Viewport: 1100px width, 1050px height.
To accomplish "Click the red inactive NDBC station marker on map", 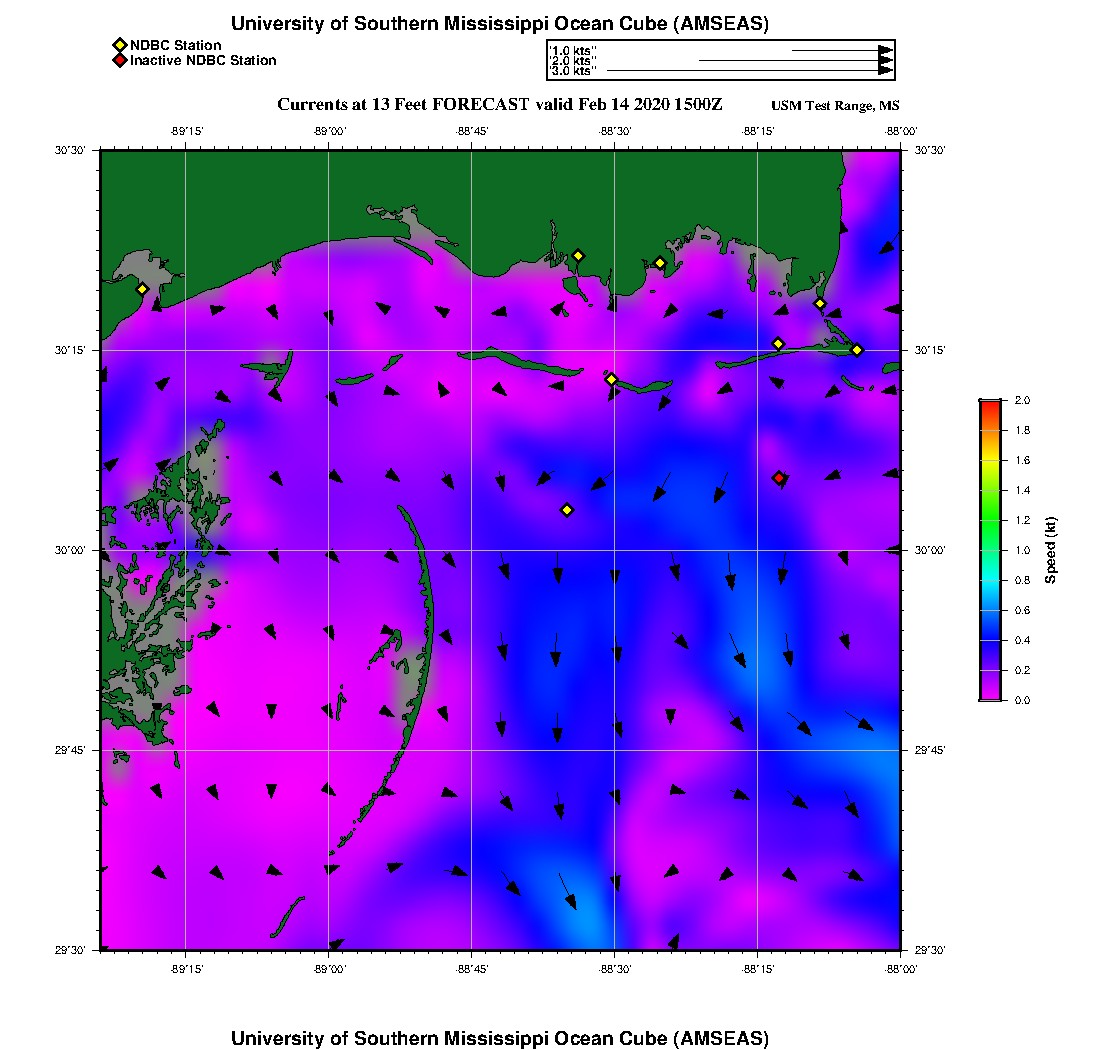I will pos(779,478).
